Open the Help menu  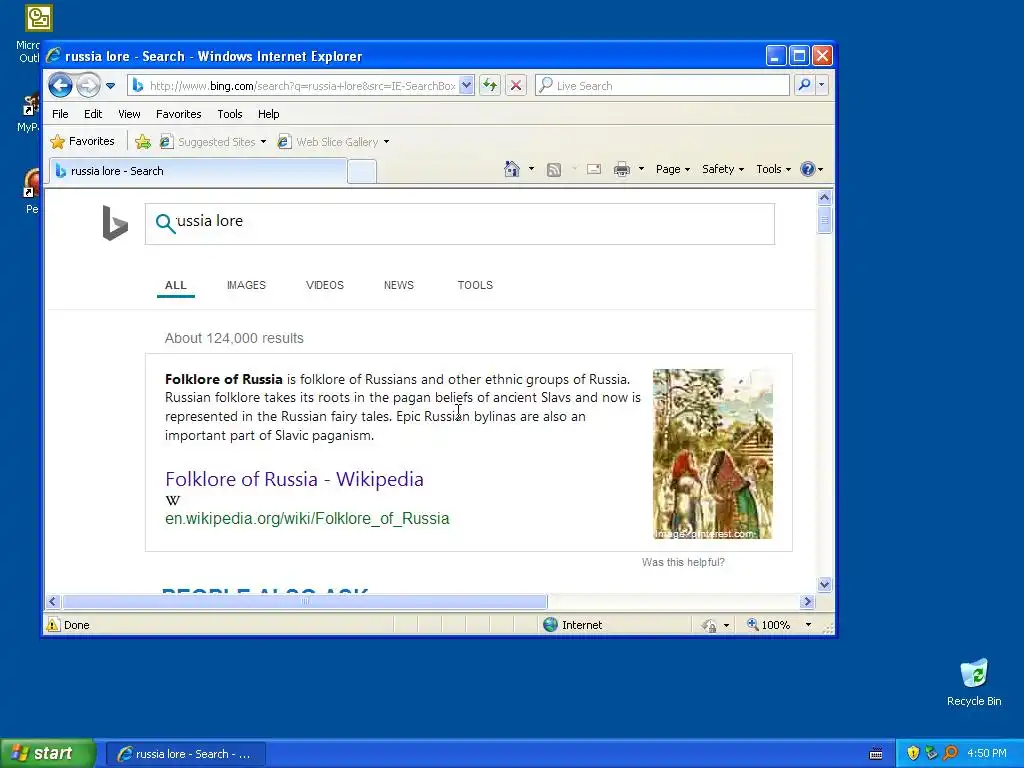(x=268, y=114)
